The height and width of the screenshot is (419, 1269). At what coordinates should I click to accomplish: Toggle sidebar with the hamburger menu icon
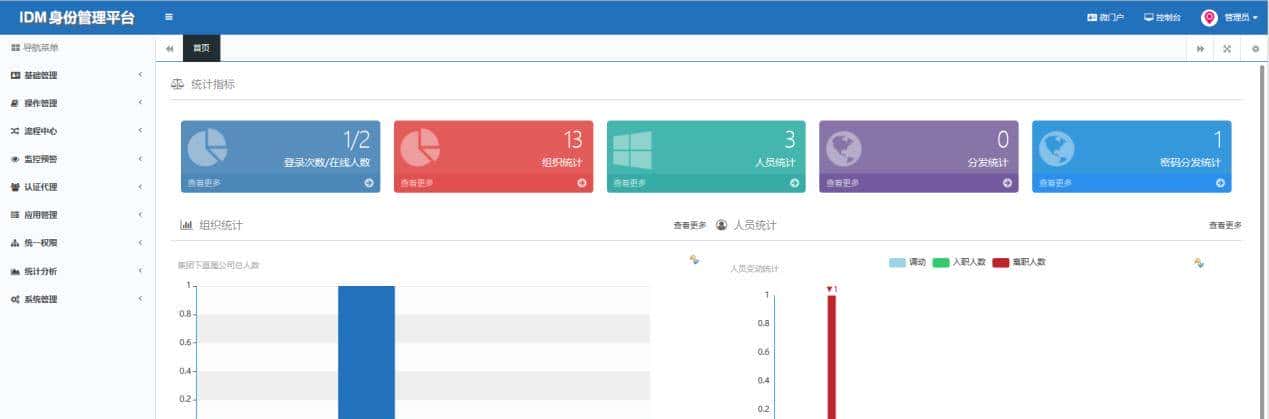coord(169,17)
